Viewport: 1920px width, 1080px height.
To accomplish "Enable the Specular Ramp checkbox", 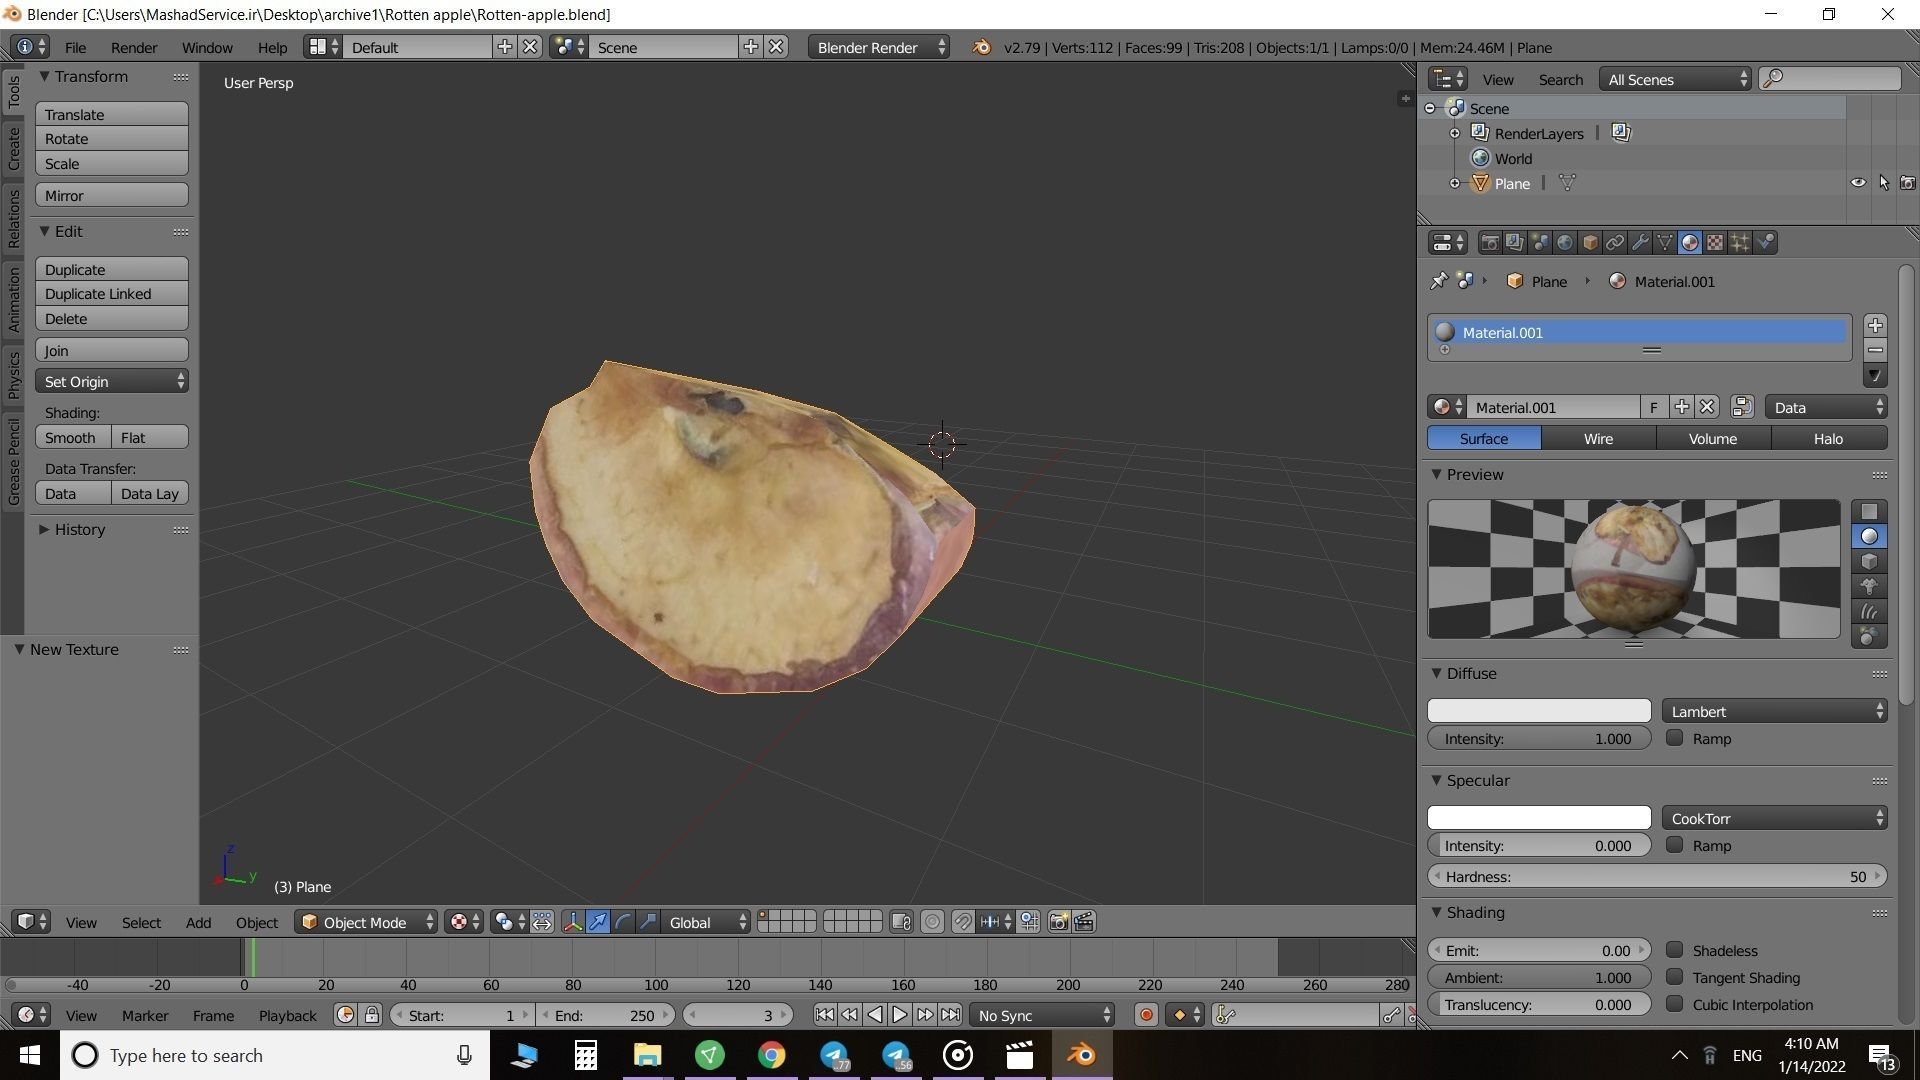I will coord(1675,845).
